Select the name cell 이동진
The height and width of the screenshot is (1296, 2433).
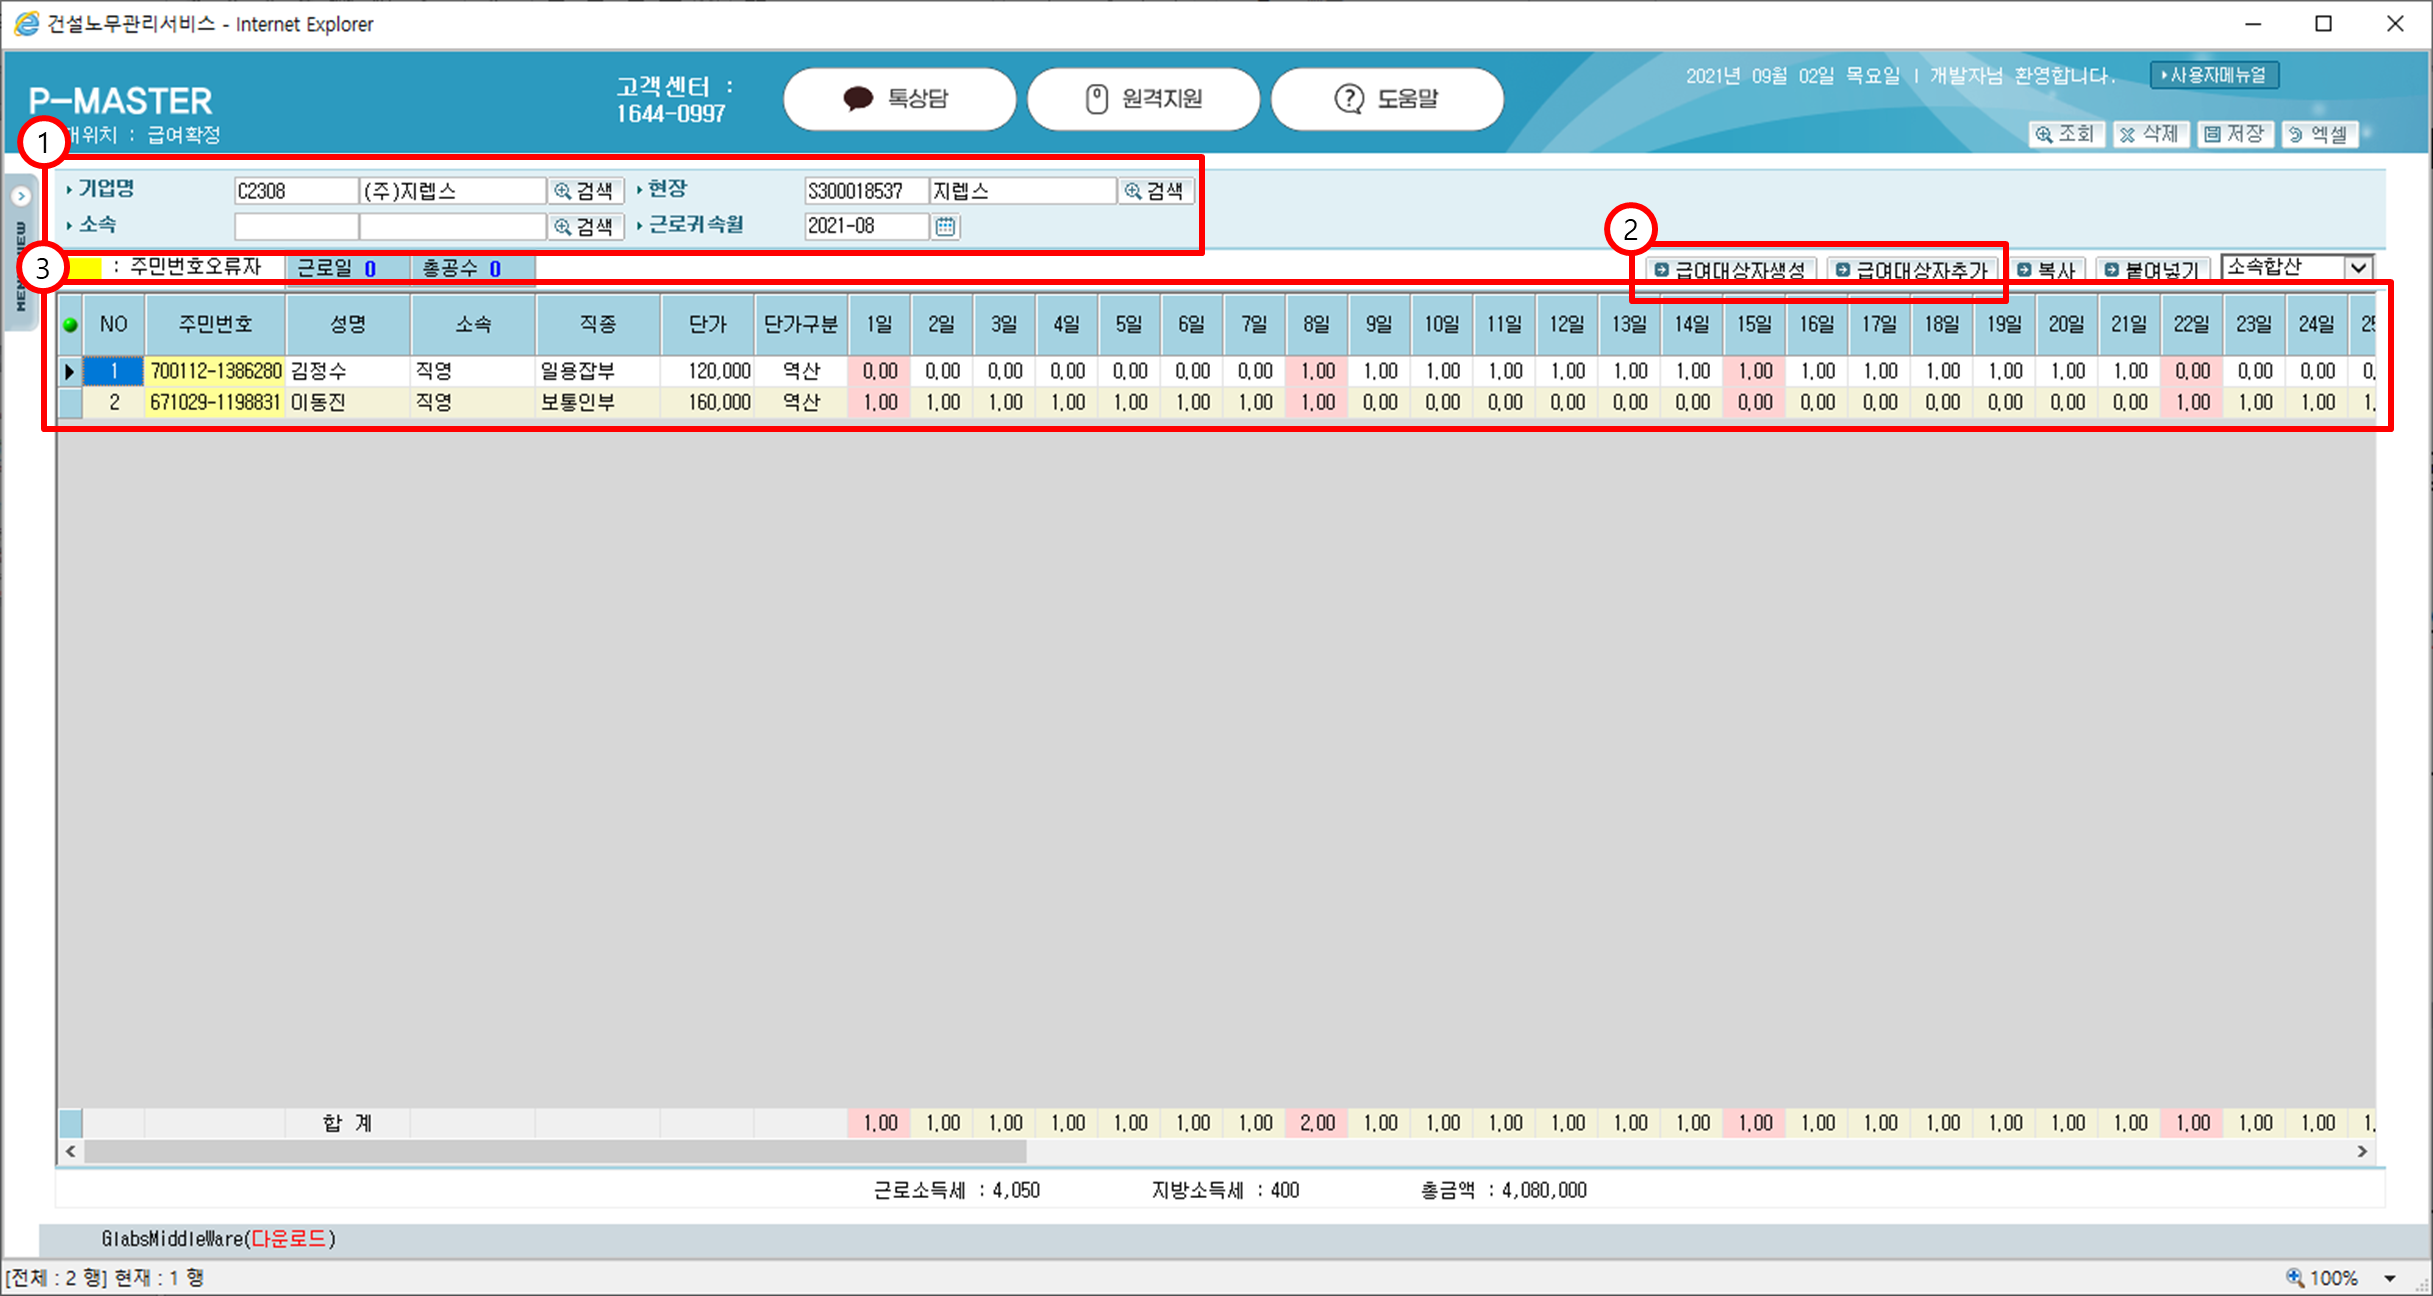[347, 403]
